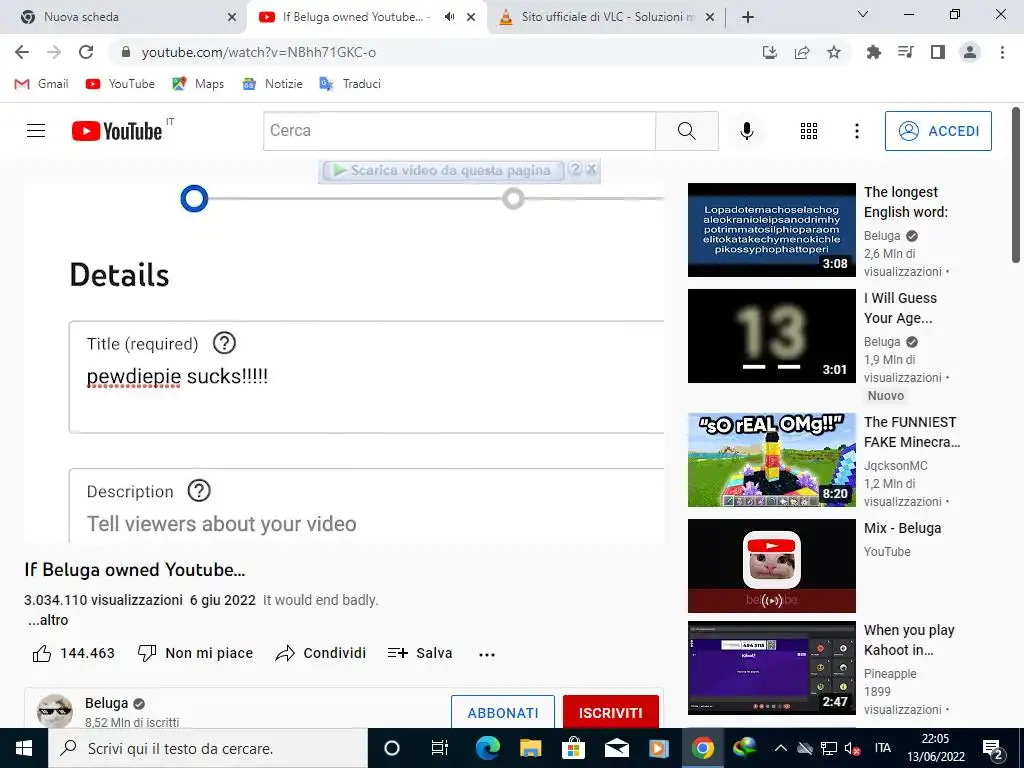Open media controls icon in toolbar
1024x768 pixels.
pos(905,52)
